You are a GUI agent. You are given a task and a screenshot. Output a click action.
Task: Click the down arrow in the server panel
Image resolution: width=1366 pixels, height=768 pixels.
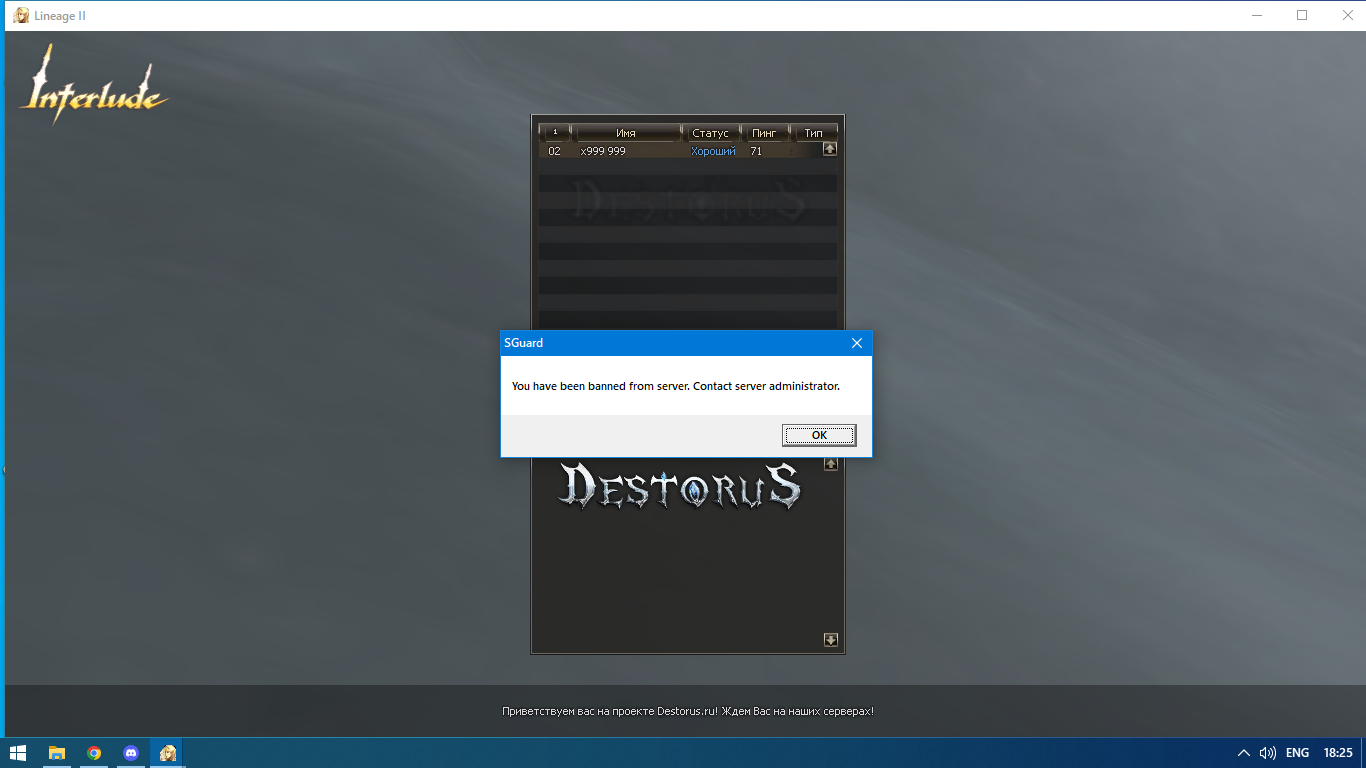click(x=830, y=640)
